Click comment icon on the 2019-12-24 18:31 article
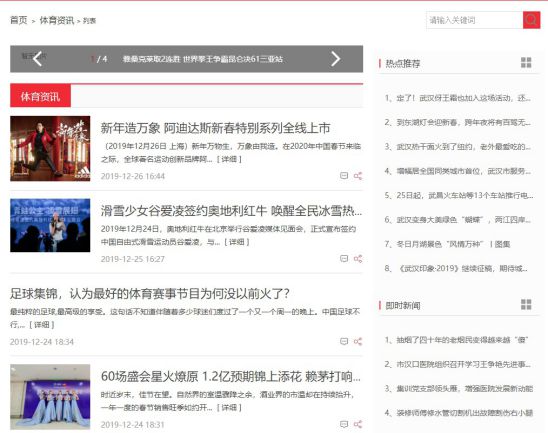Viewport: 548px width, 433px height. coord(344,424)
